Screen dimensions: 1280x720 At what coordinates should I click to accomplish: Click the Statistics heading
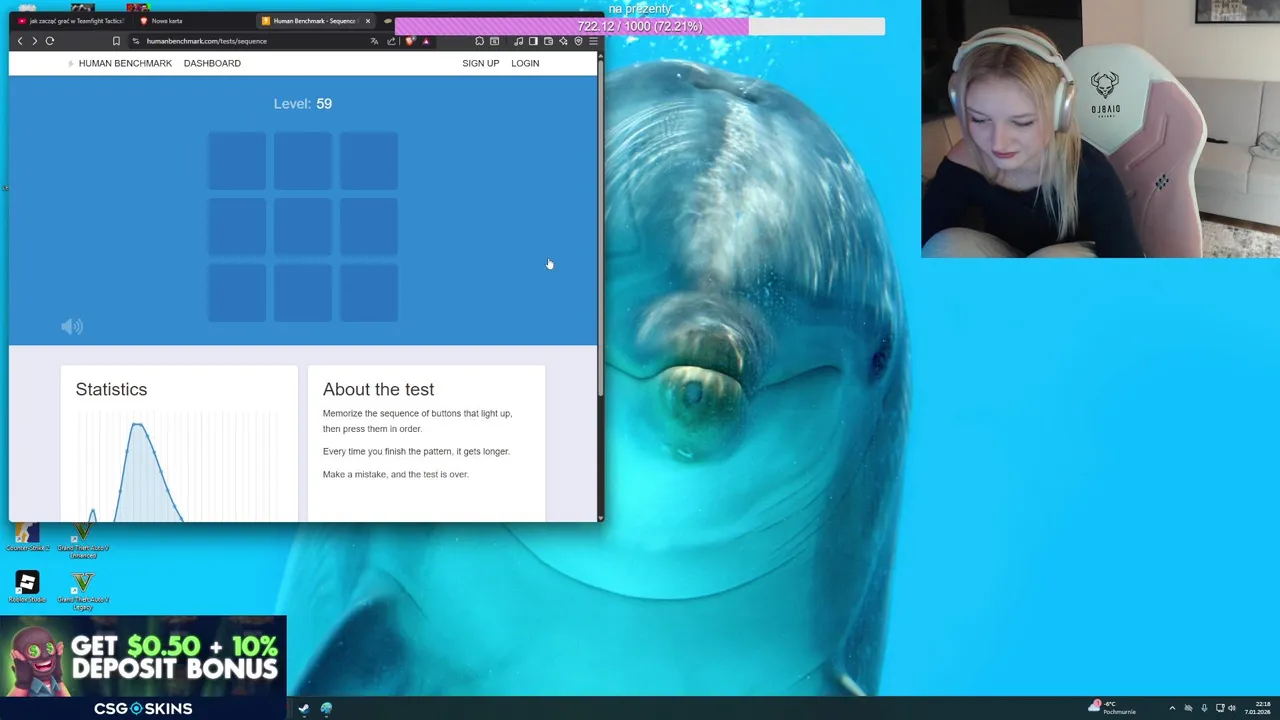111,389
